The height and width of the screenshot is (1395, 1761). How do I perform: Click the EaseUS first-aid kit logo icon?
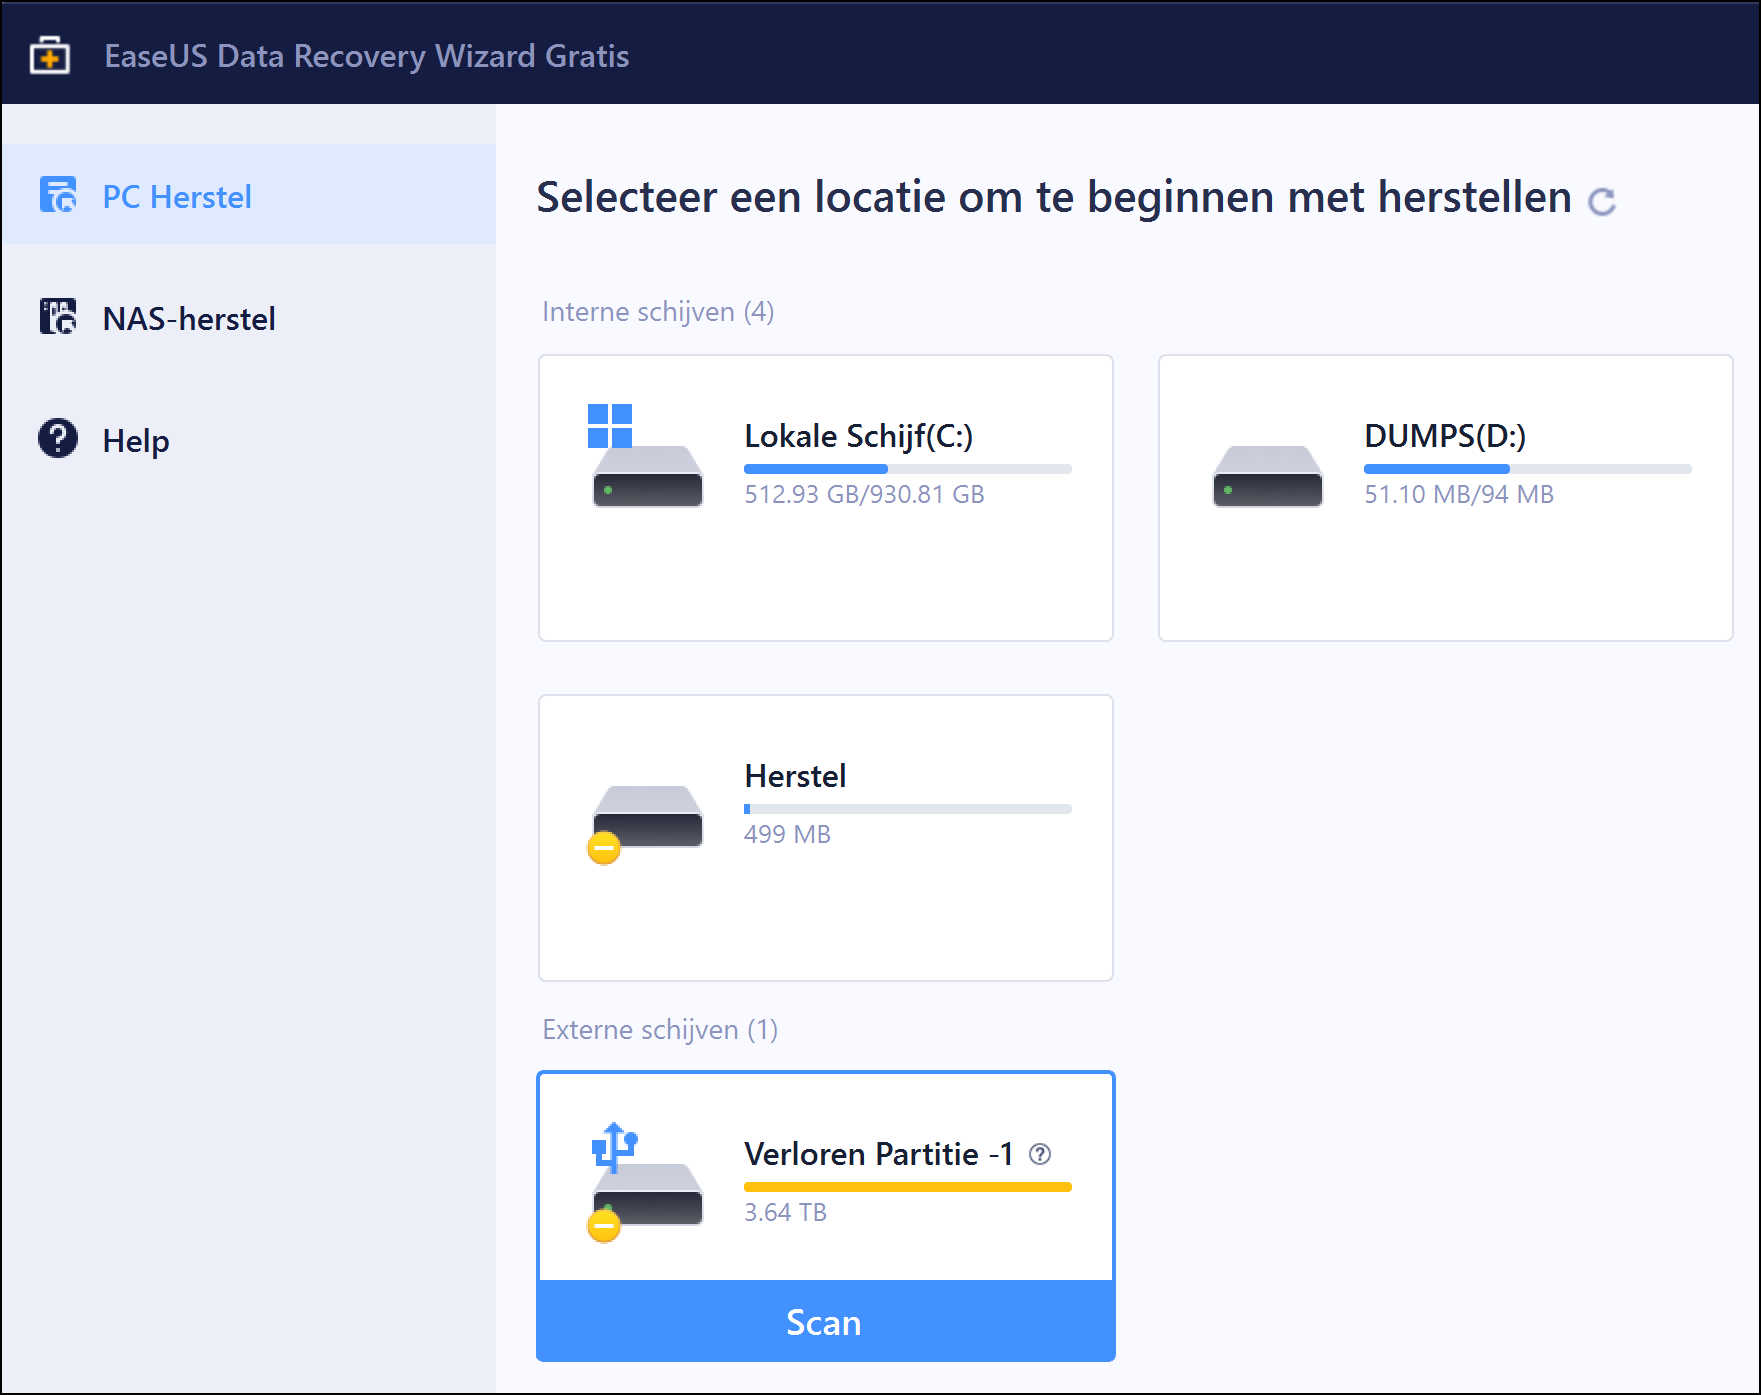[49, 56]
